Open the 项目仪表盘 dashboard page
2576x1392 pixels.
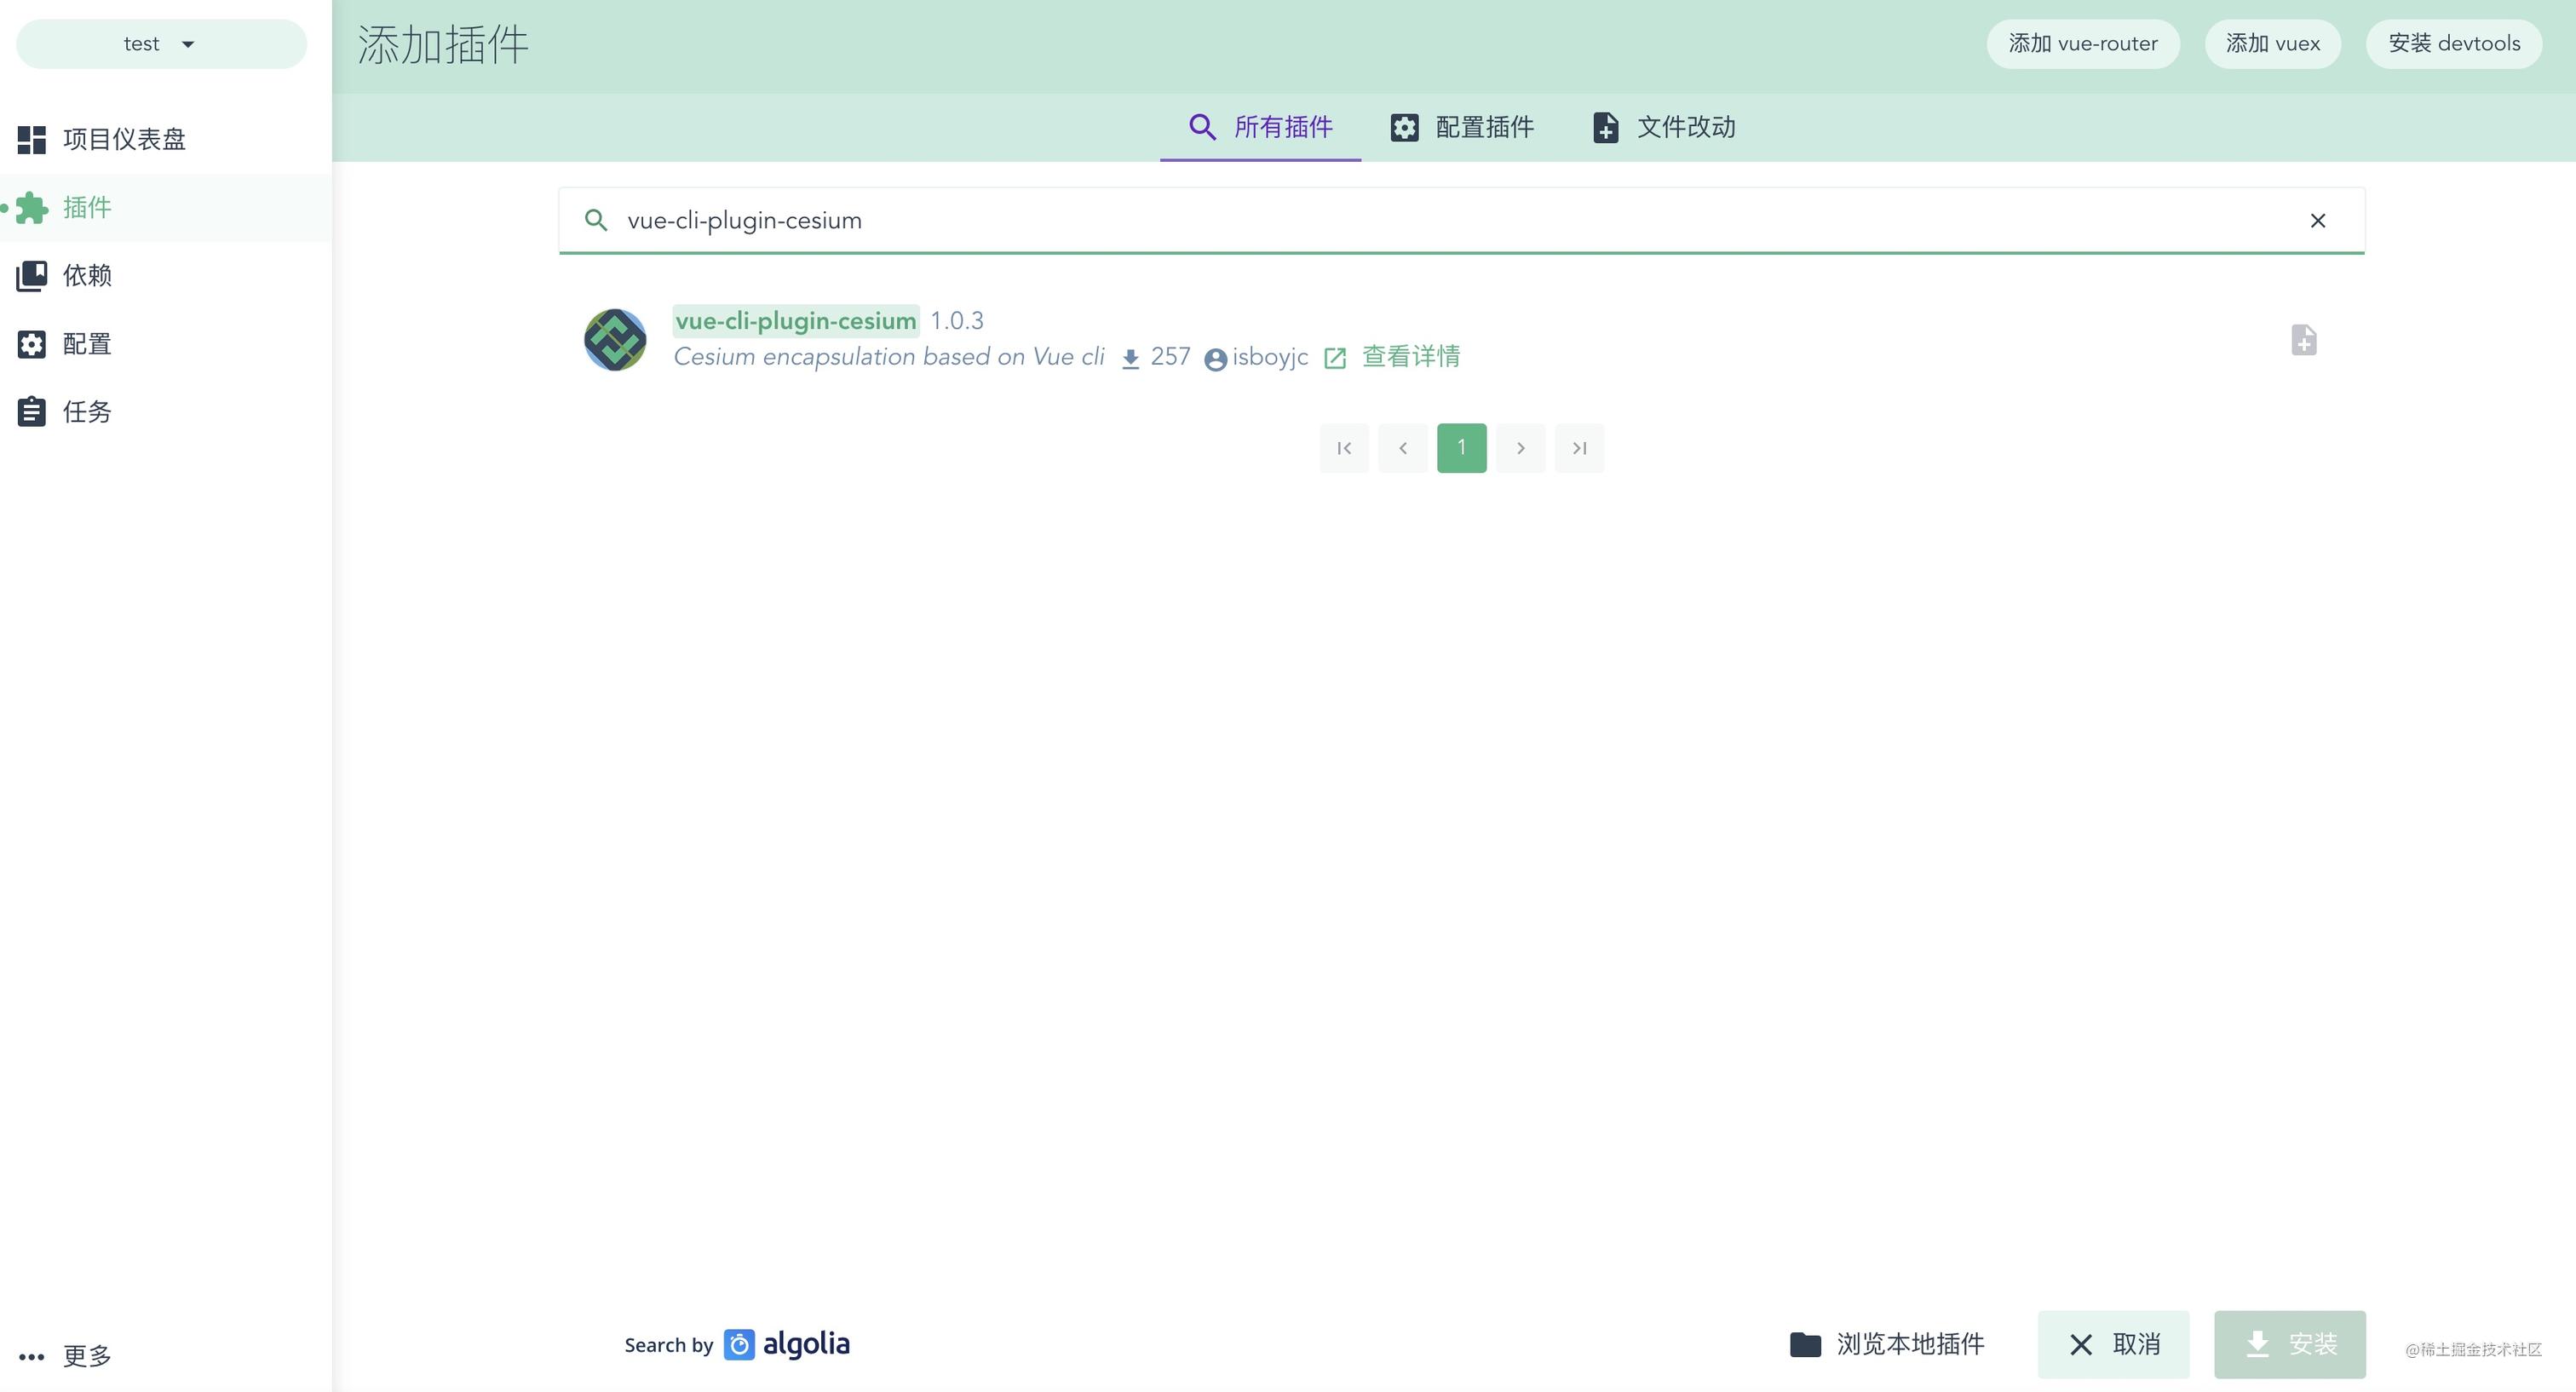166,139
